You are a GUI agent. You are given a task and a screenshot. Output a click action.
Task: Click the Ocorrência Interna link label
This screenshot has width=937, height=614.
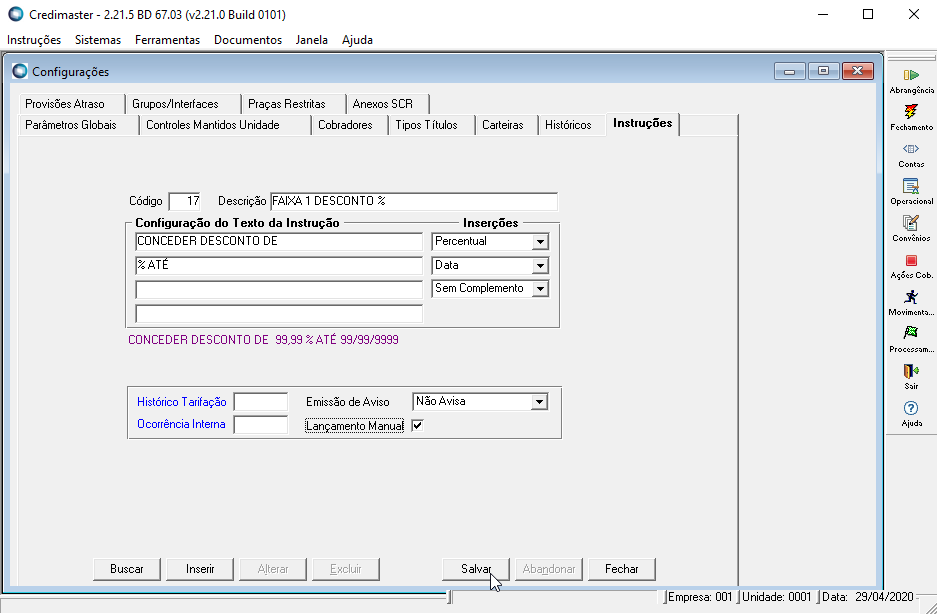point(181,424)
